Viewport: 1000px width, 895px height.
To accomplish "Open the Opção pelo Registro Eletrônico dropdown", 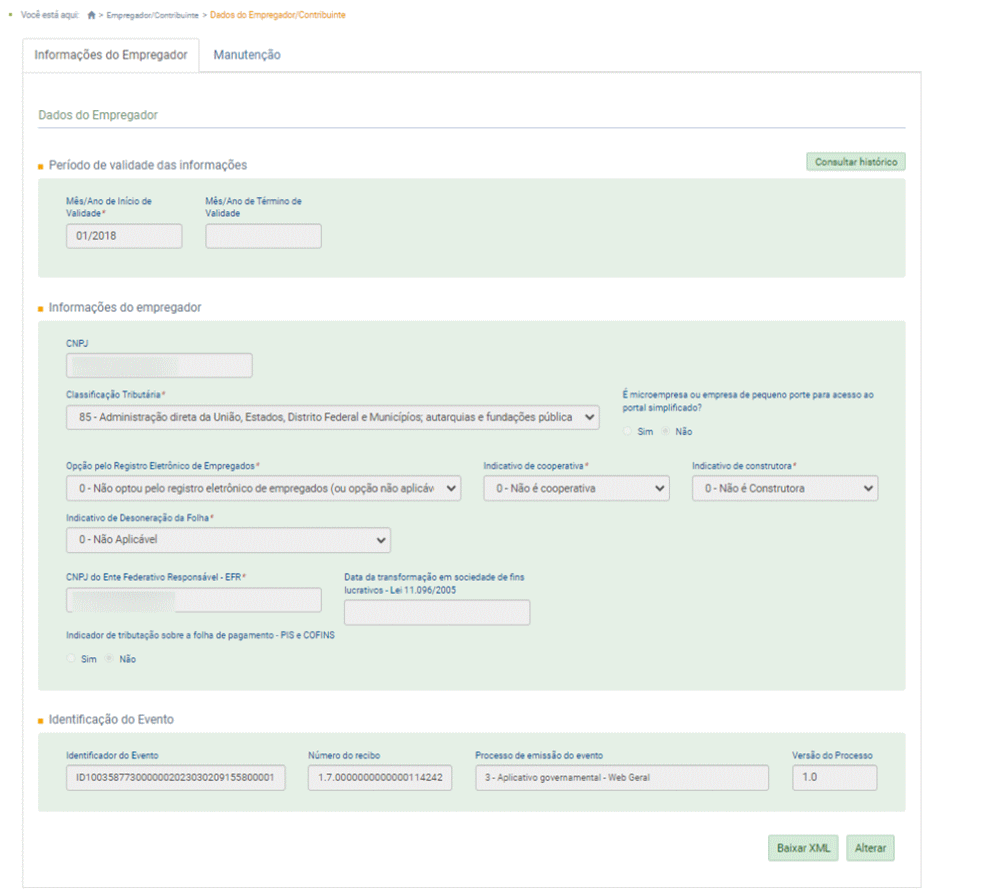I will 263,488.
